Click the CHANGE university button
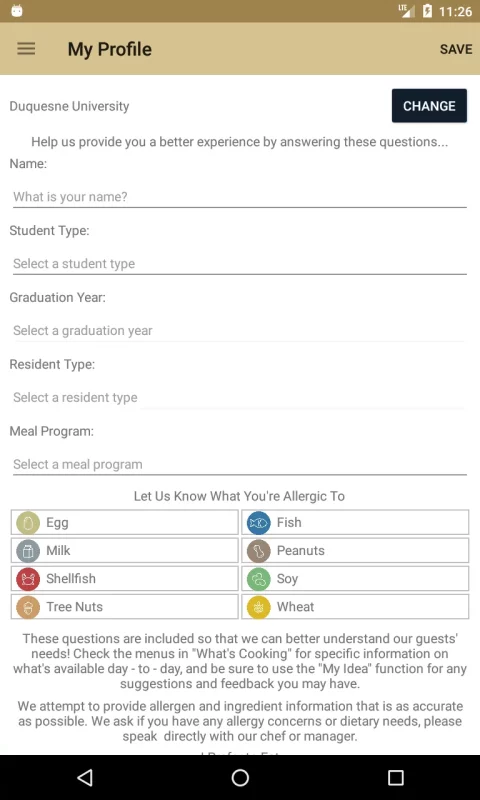Screen dimensions: 480x800 click(429, 106)
